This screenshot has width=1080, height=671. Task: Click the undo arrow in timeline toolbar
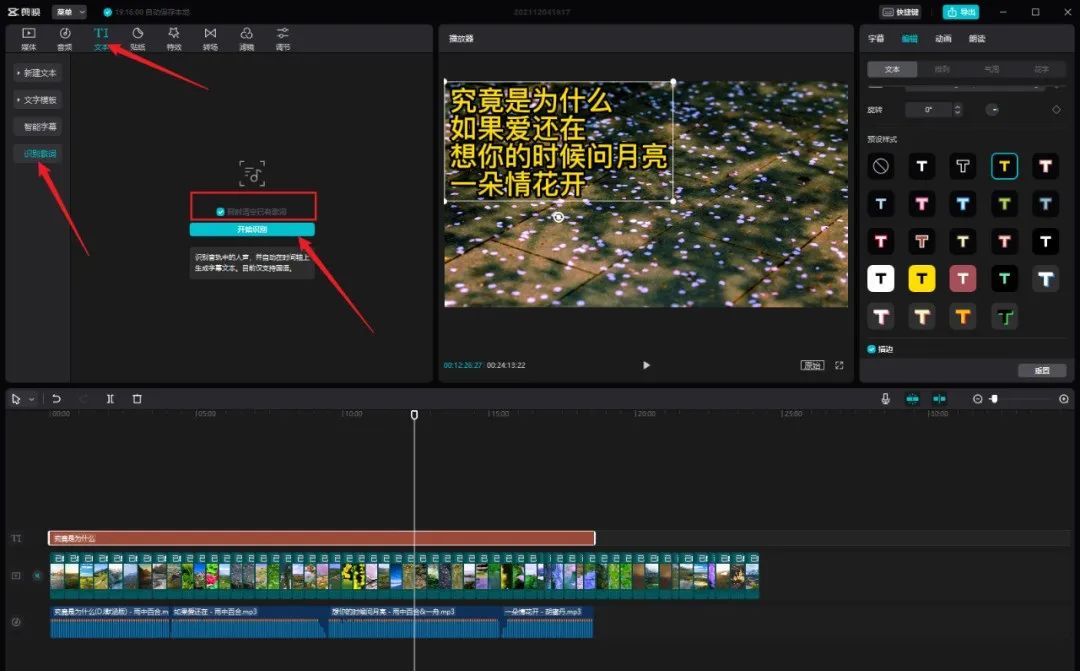[57, 399]
